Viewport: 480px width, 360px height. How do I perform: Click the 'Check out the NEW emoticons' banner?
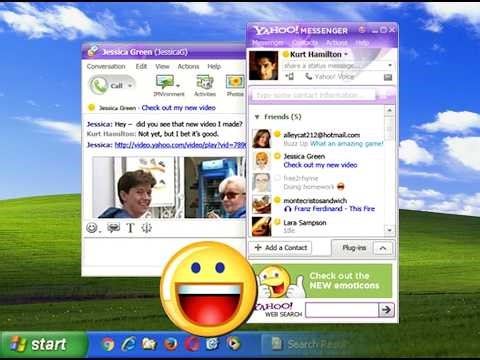tap(323, 281)
